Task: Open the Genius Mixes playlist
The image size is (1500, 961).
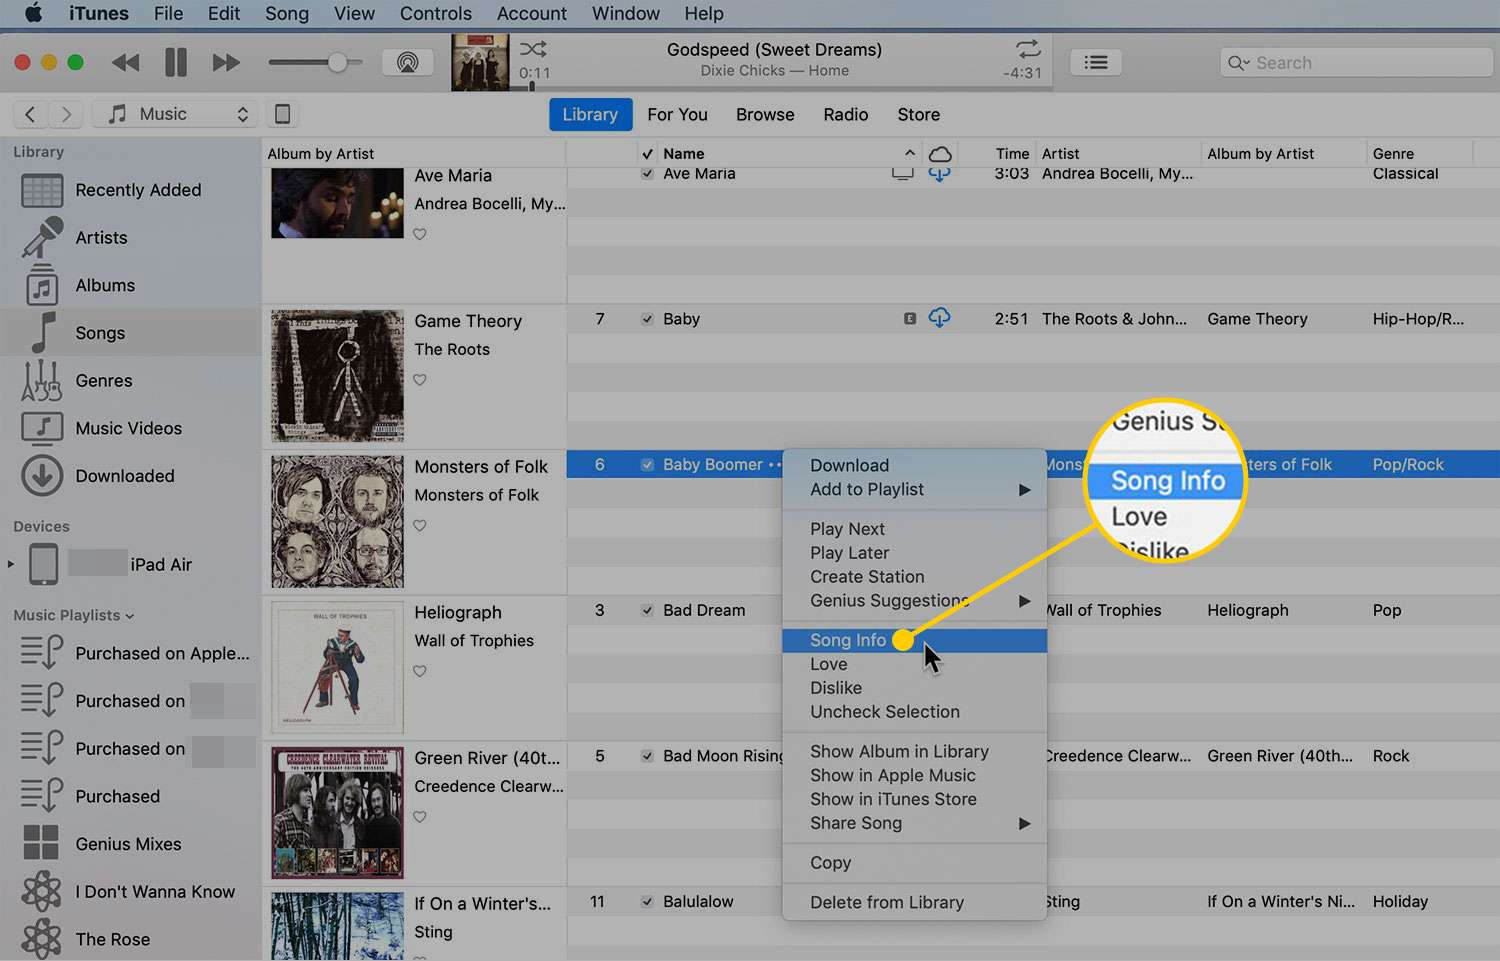Action: click(x=130, y=844)
